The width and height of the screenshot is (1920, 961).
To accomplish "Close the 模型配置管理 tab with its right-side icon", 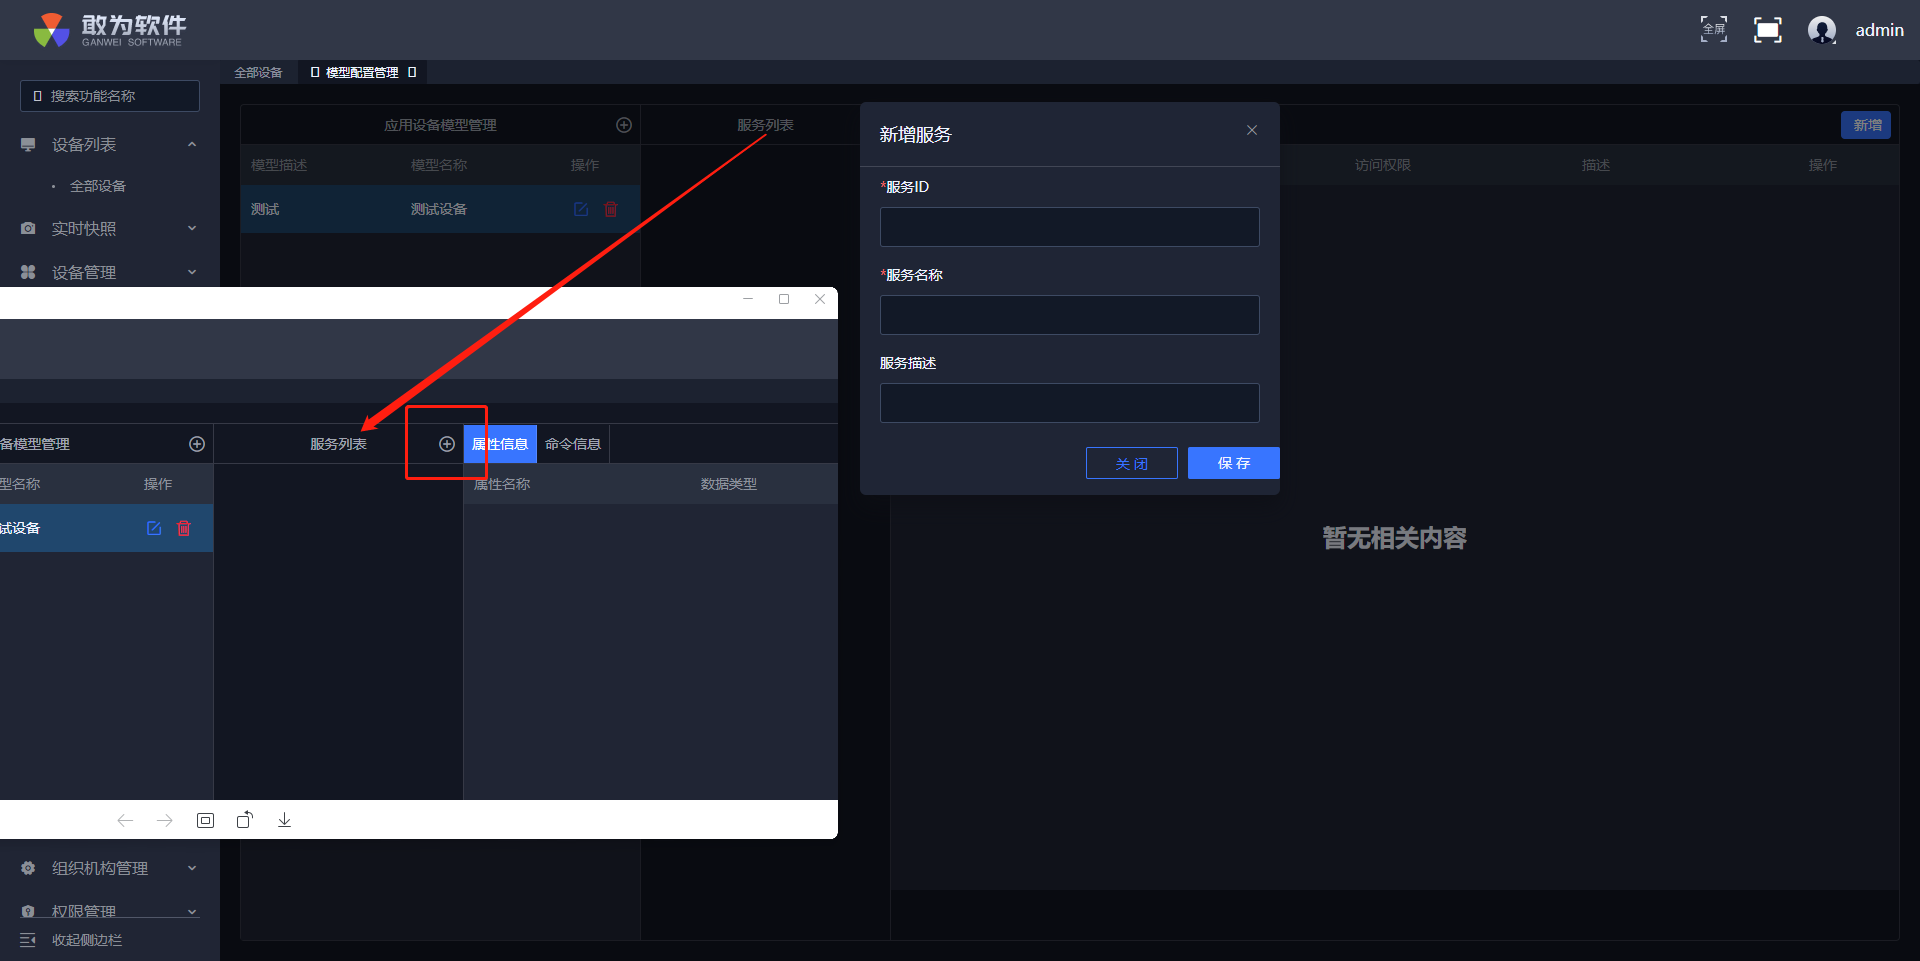I will click(x=412, y=72).
